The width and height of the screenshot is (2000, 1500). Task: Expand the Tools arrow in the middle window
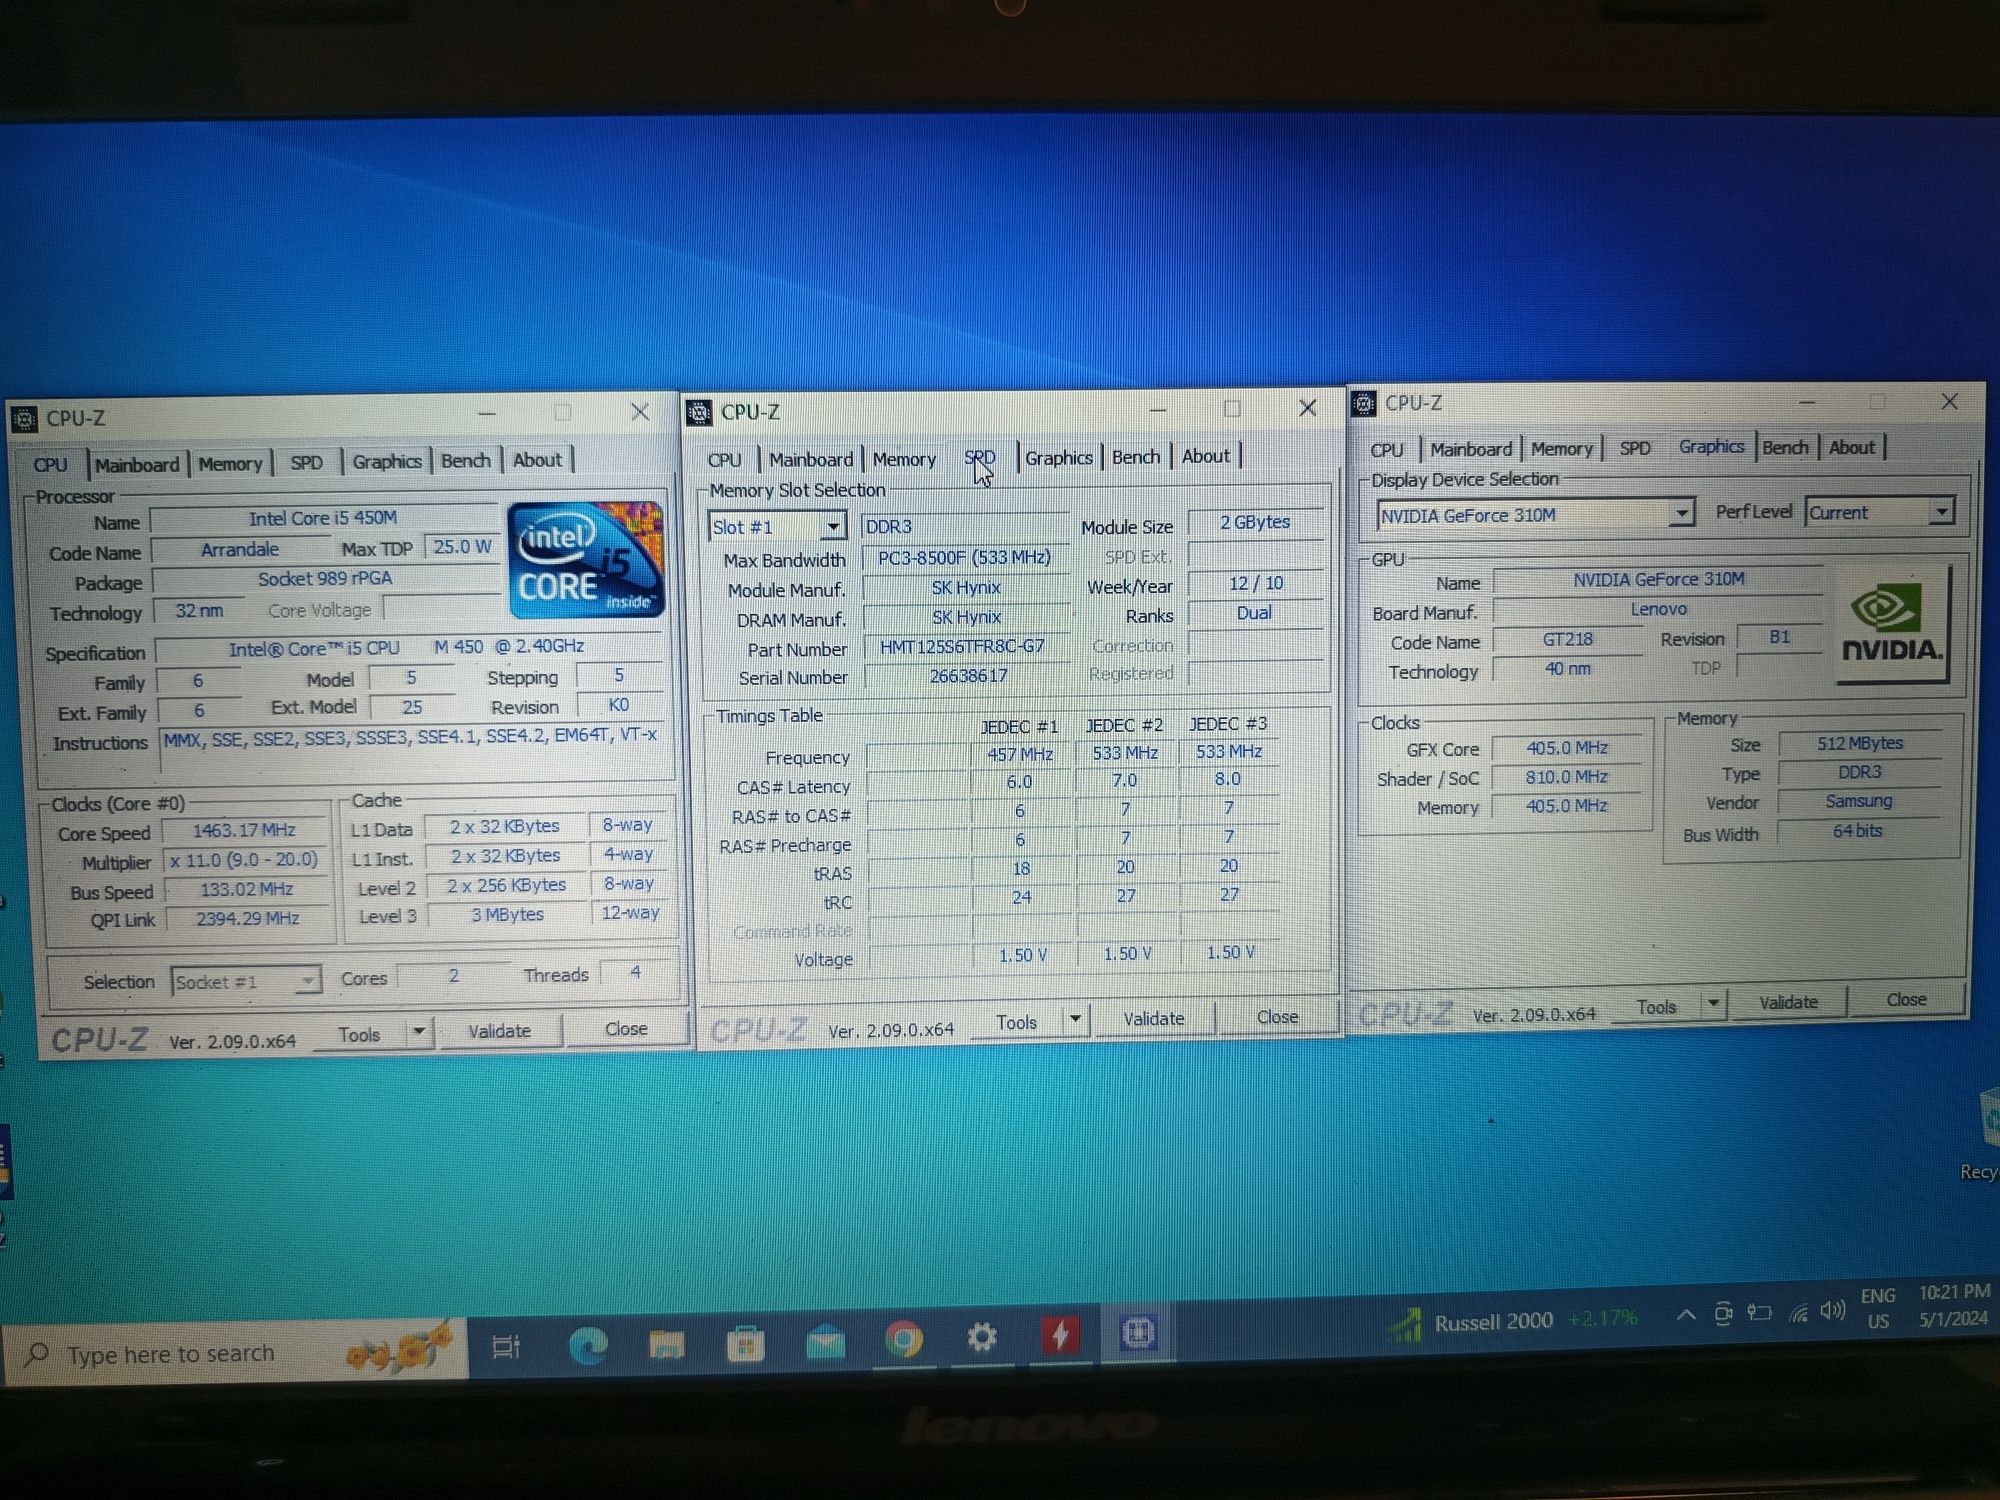(1075, 1019)
